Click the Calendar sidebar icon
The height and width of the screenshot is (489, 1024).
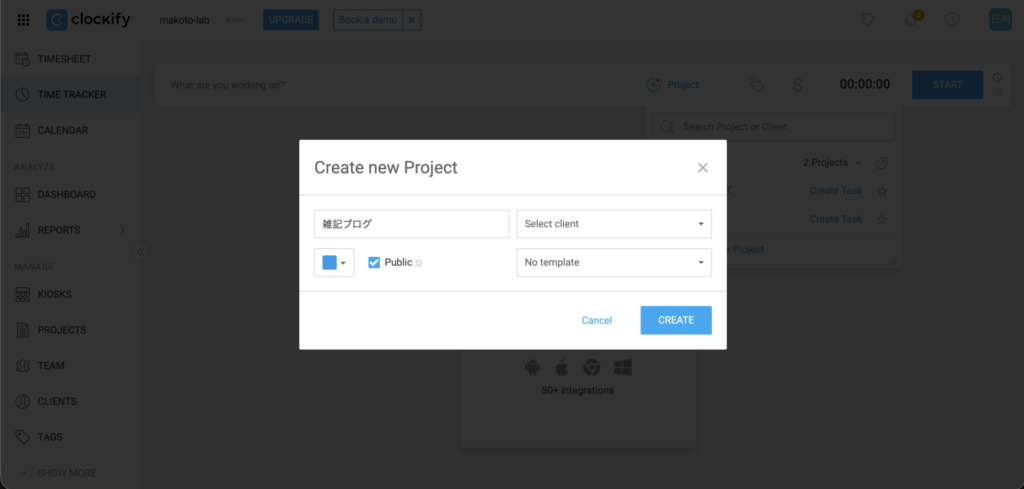click(22, 130)
